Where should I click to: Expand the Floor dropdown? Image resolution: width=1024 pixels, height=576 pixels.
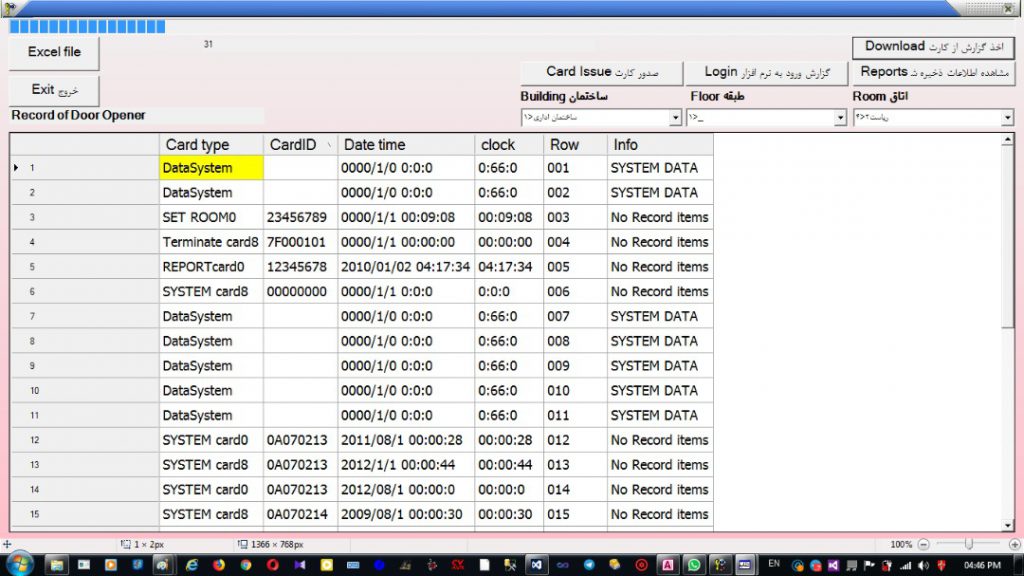pos(840,118)
